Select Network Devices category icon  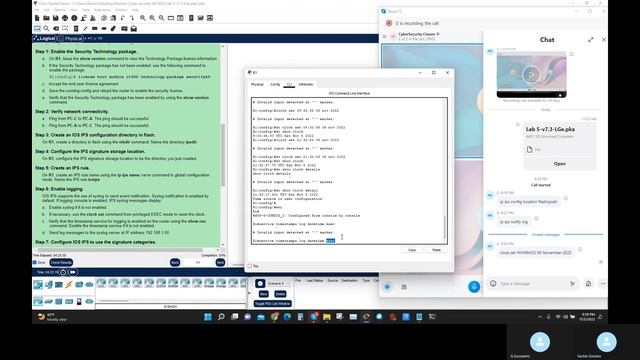[x=38, y=284]
